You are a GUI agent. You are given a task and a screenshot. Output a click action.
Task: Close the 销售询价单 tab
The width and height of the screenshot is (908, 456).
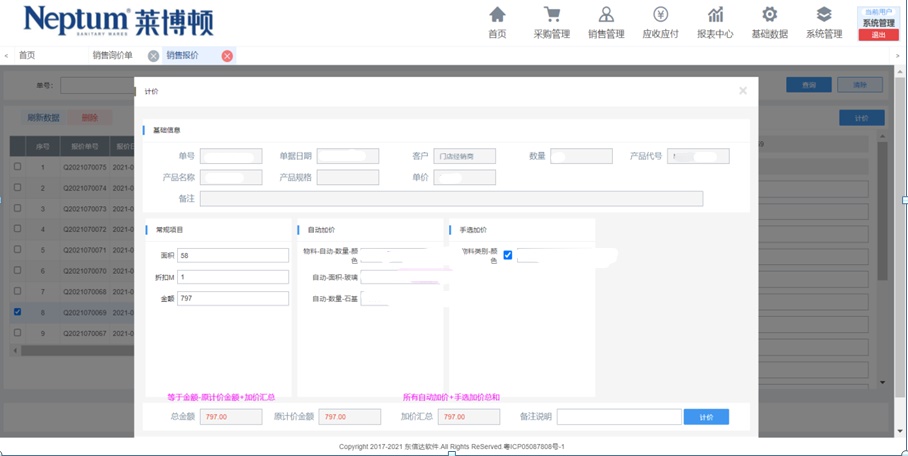click(x=153, y=56)
